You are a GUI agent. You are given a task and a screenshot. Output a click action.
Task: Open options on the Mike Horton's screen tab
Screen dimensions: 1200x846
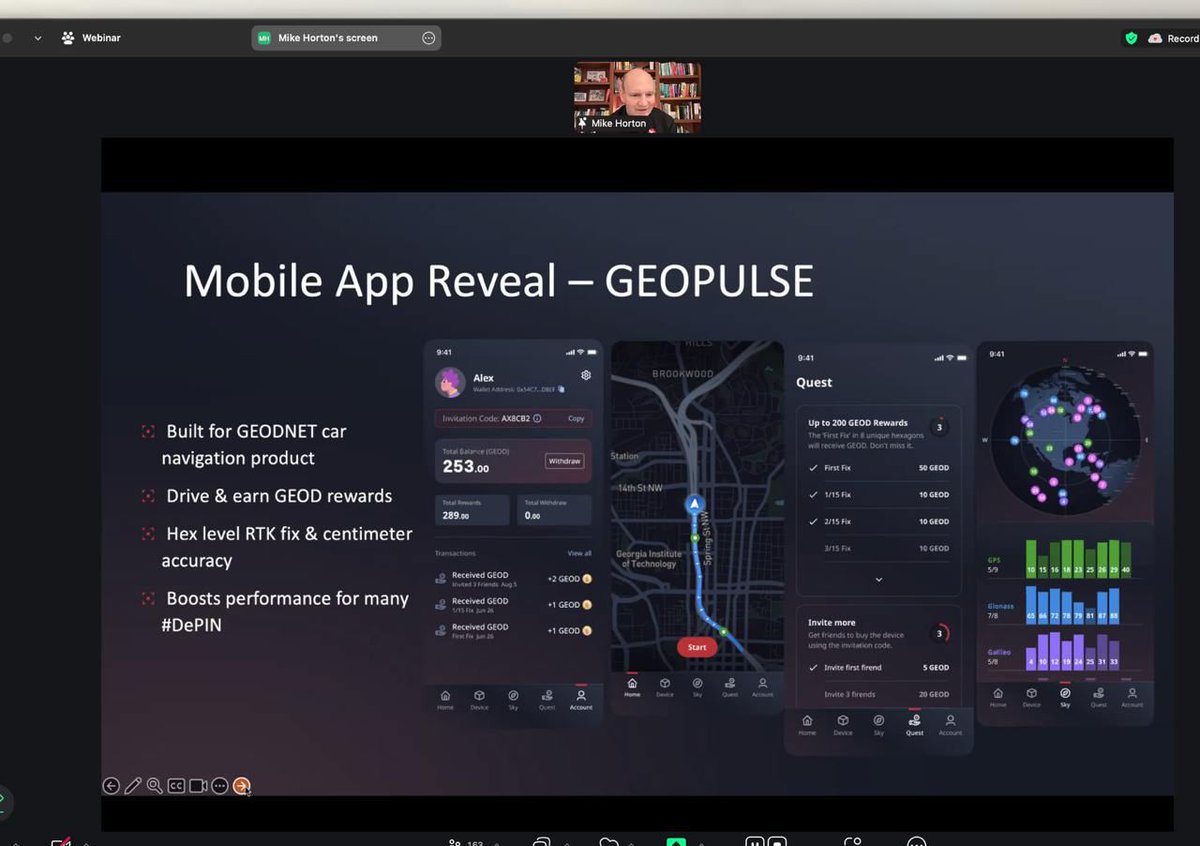click(428, 37)
